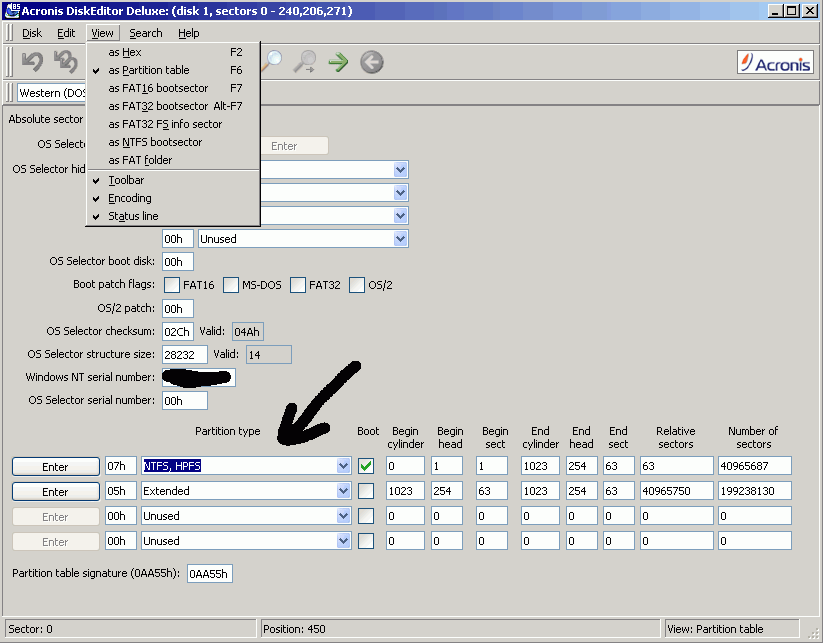Image resolution: width=823 pixels, height=643 pixels.
Task: Check Boot flag on fourth partition row
Action: [x=366, y=541]
